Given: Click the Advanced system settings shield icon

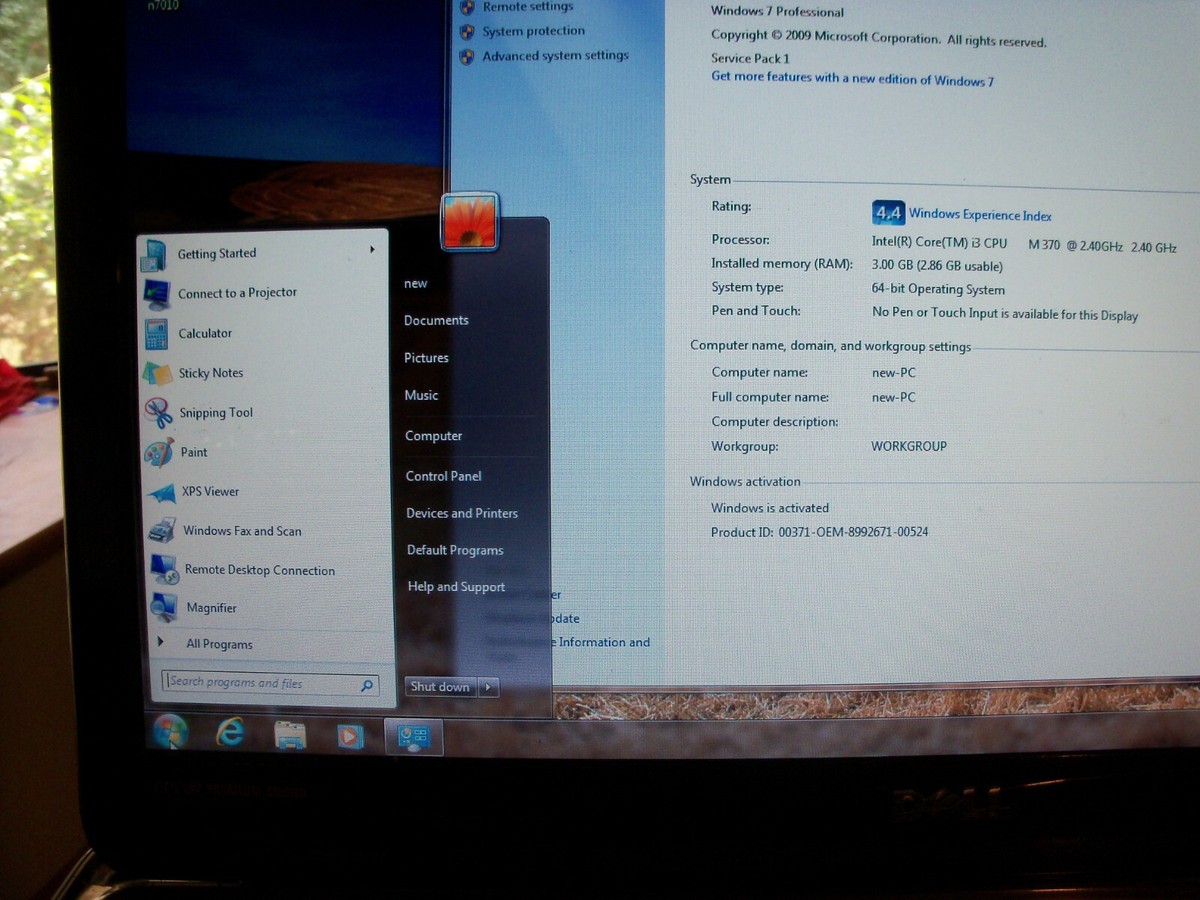Looking at the screenshot, I should [x=466, y=57].
